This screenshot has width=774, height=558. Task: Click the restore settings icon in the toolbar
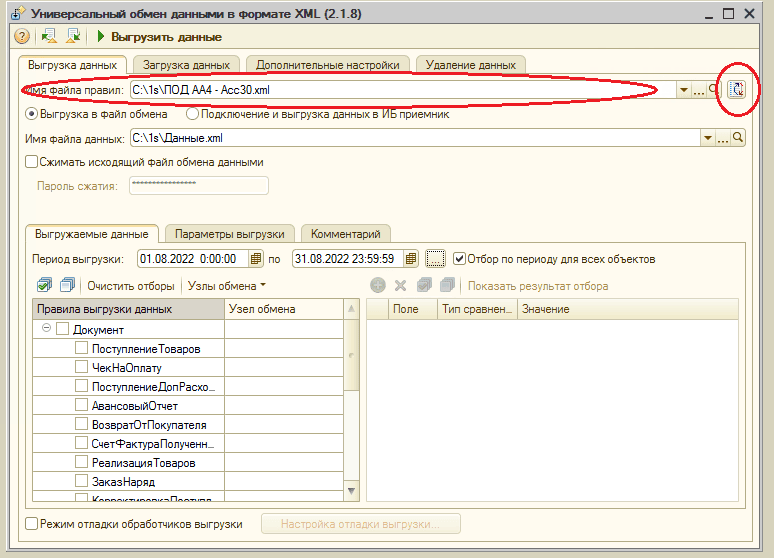click(49, 37)
